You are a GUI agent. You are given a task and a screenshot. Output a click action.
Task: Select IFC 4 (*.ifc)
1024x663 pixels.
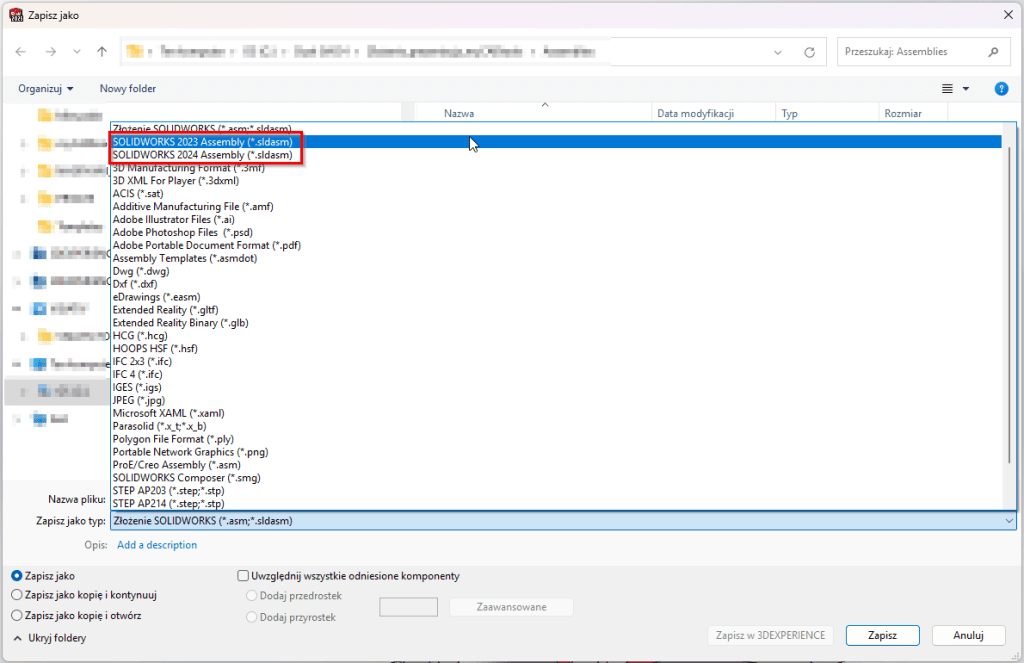[556, 374]
